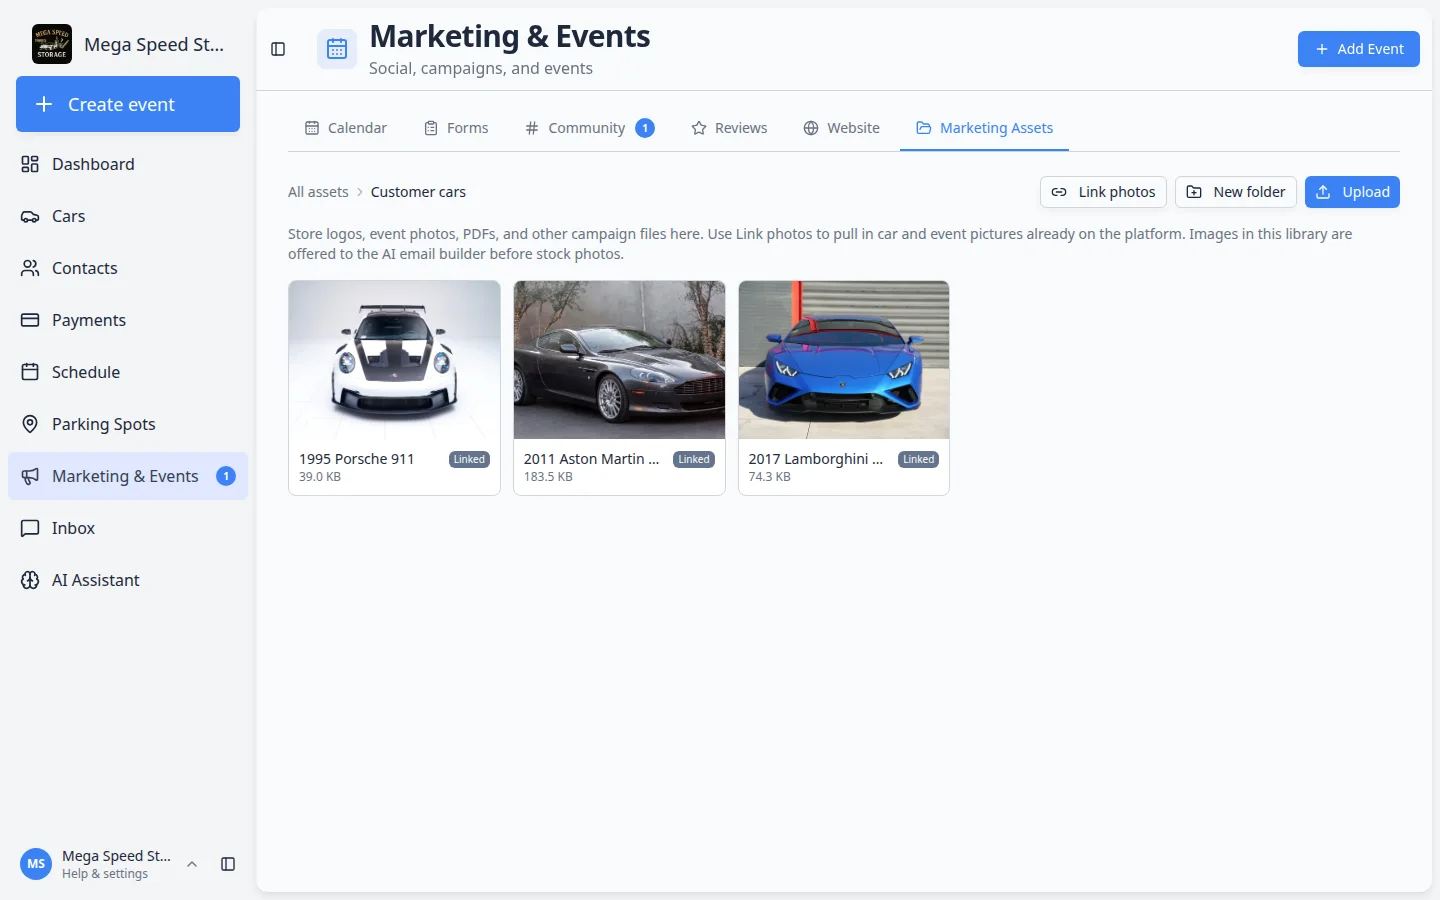
Task: Open the AI Assistant brain icon
Action: (x=30, y=580)
